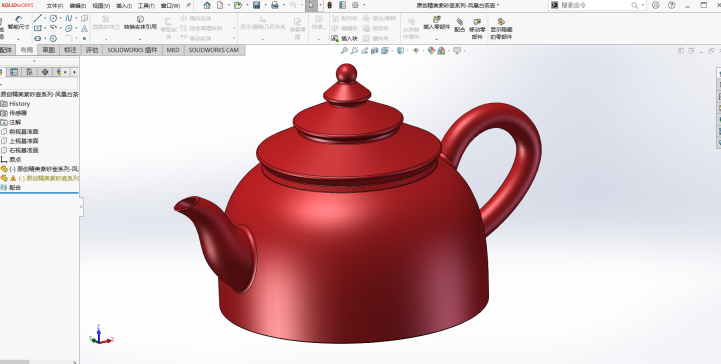Open the 文件(F) menu

[x=55, y=6]
